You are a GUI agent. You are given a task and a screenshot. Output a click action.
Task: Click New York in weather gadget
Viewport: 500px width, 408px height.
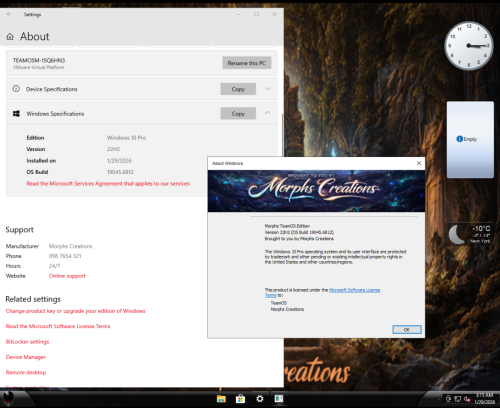tap(480, 241)
